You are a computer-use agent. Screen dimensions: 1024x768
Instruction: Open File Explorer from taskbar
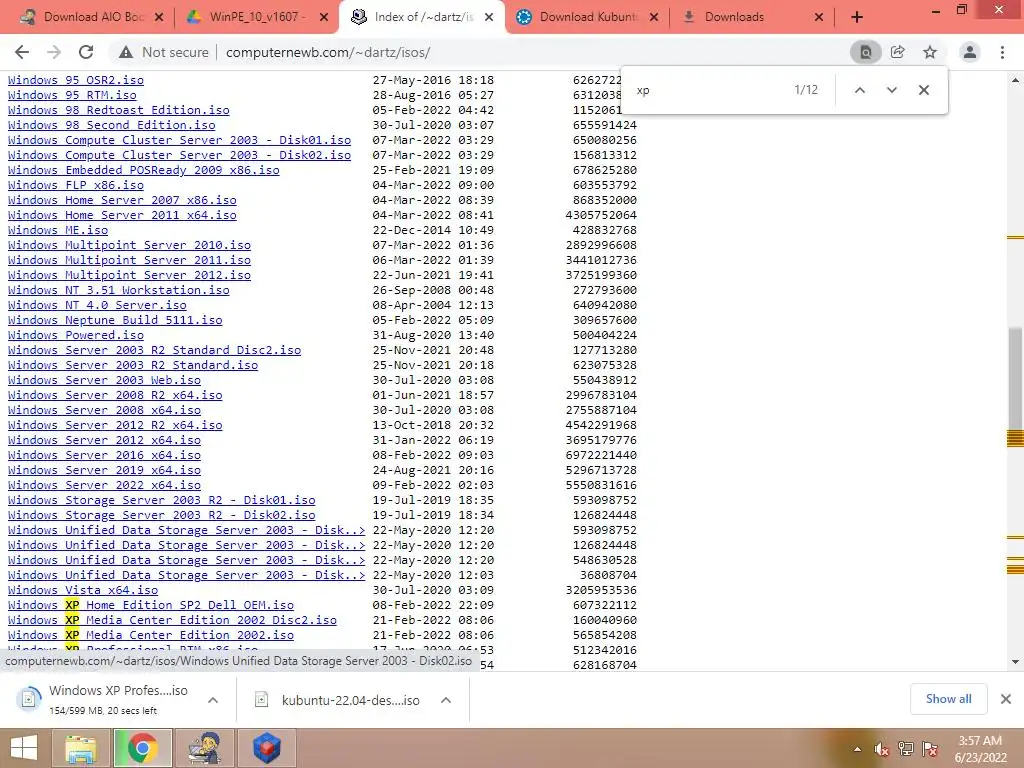click(80, 748)
